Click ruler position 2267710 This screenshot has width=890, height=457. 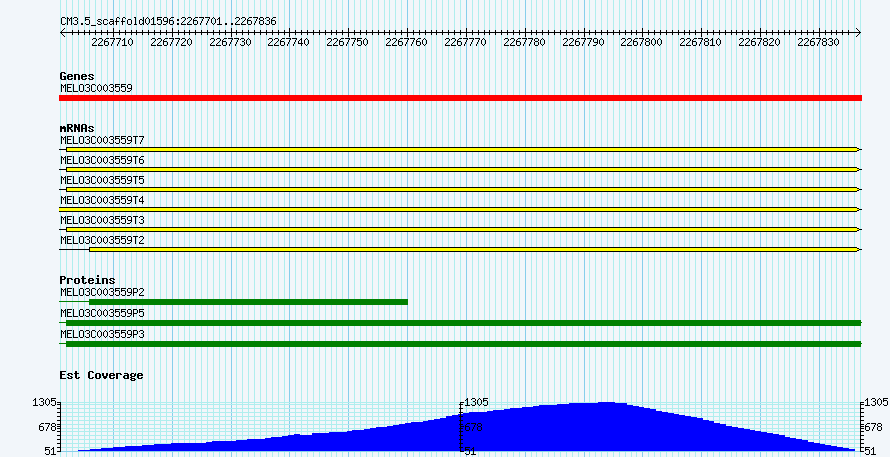[x=112, y=42]
